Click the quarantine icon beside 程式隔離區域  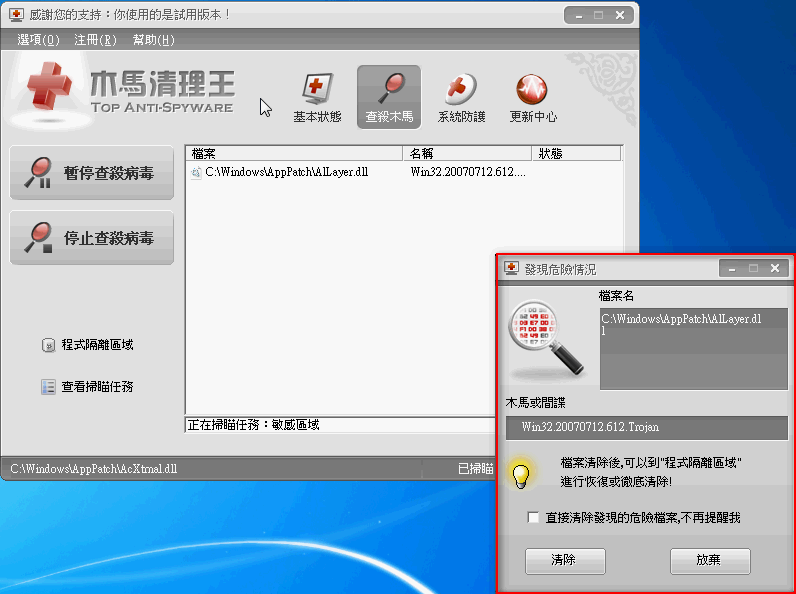click(48, 345)
